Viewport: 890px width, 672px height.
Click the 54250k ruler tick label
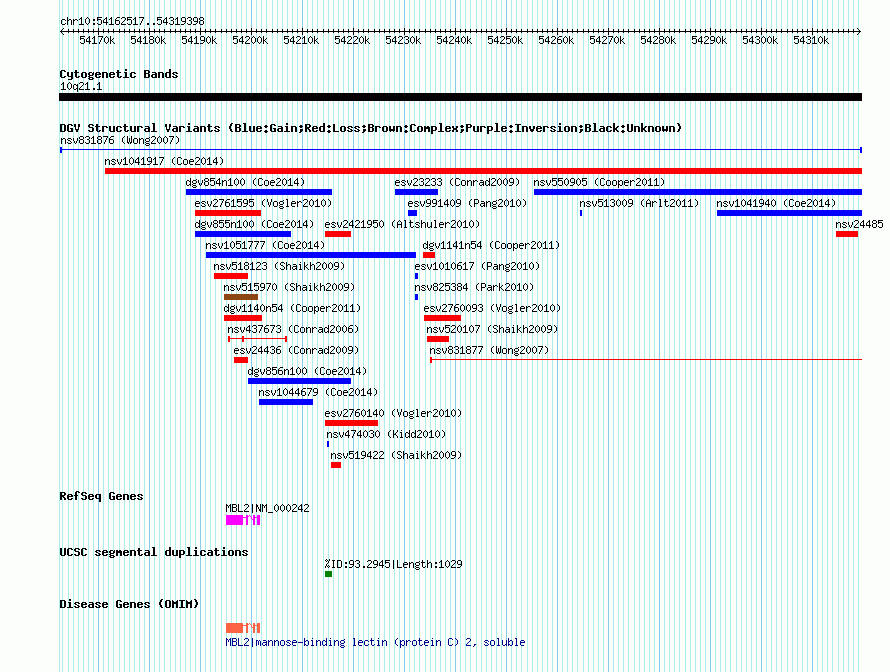click(x=505, y=40)
